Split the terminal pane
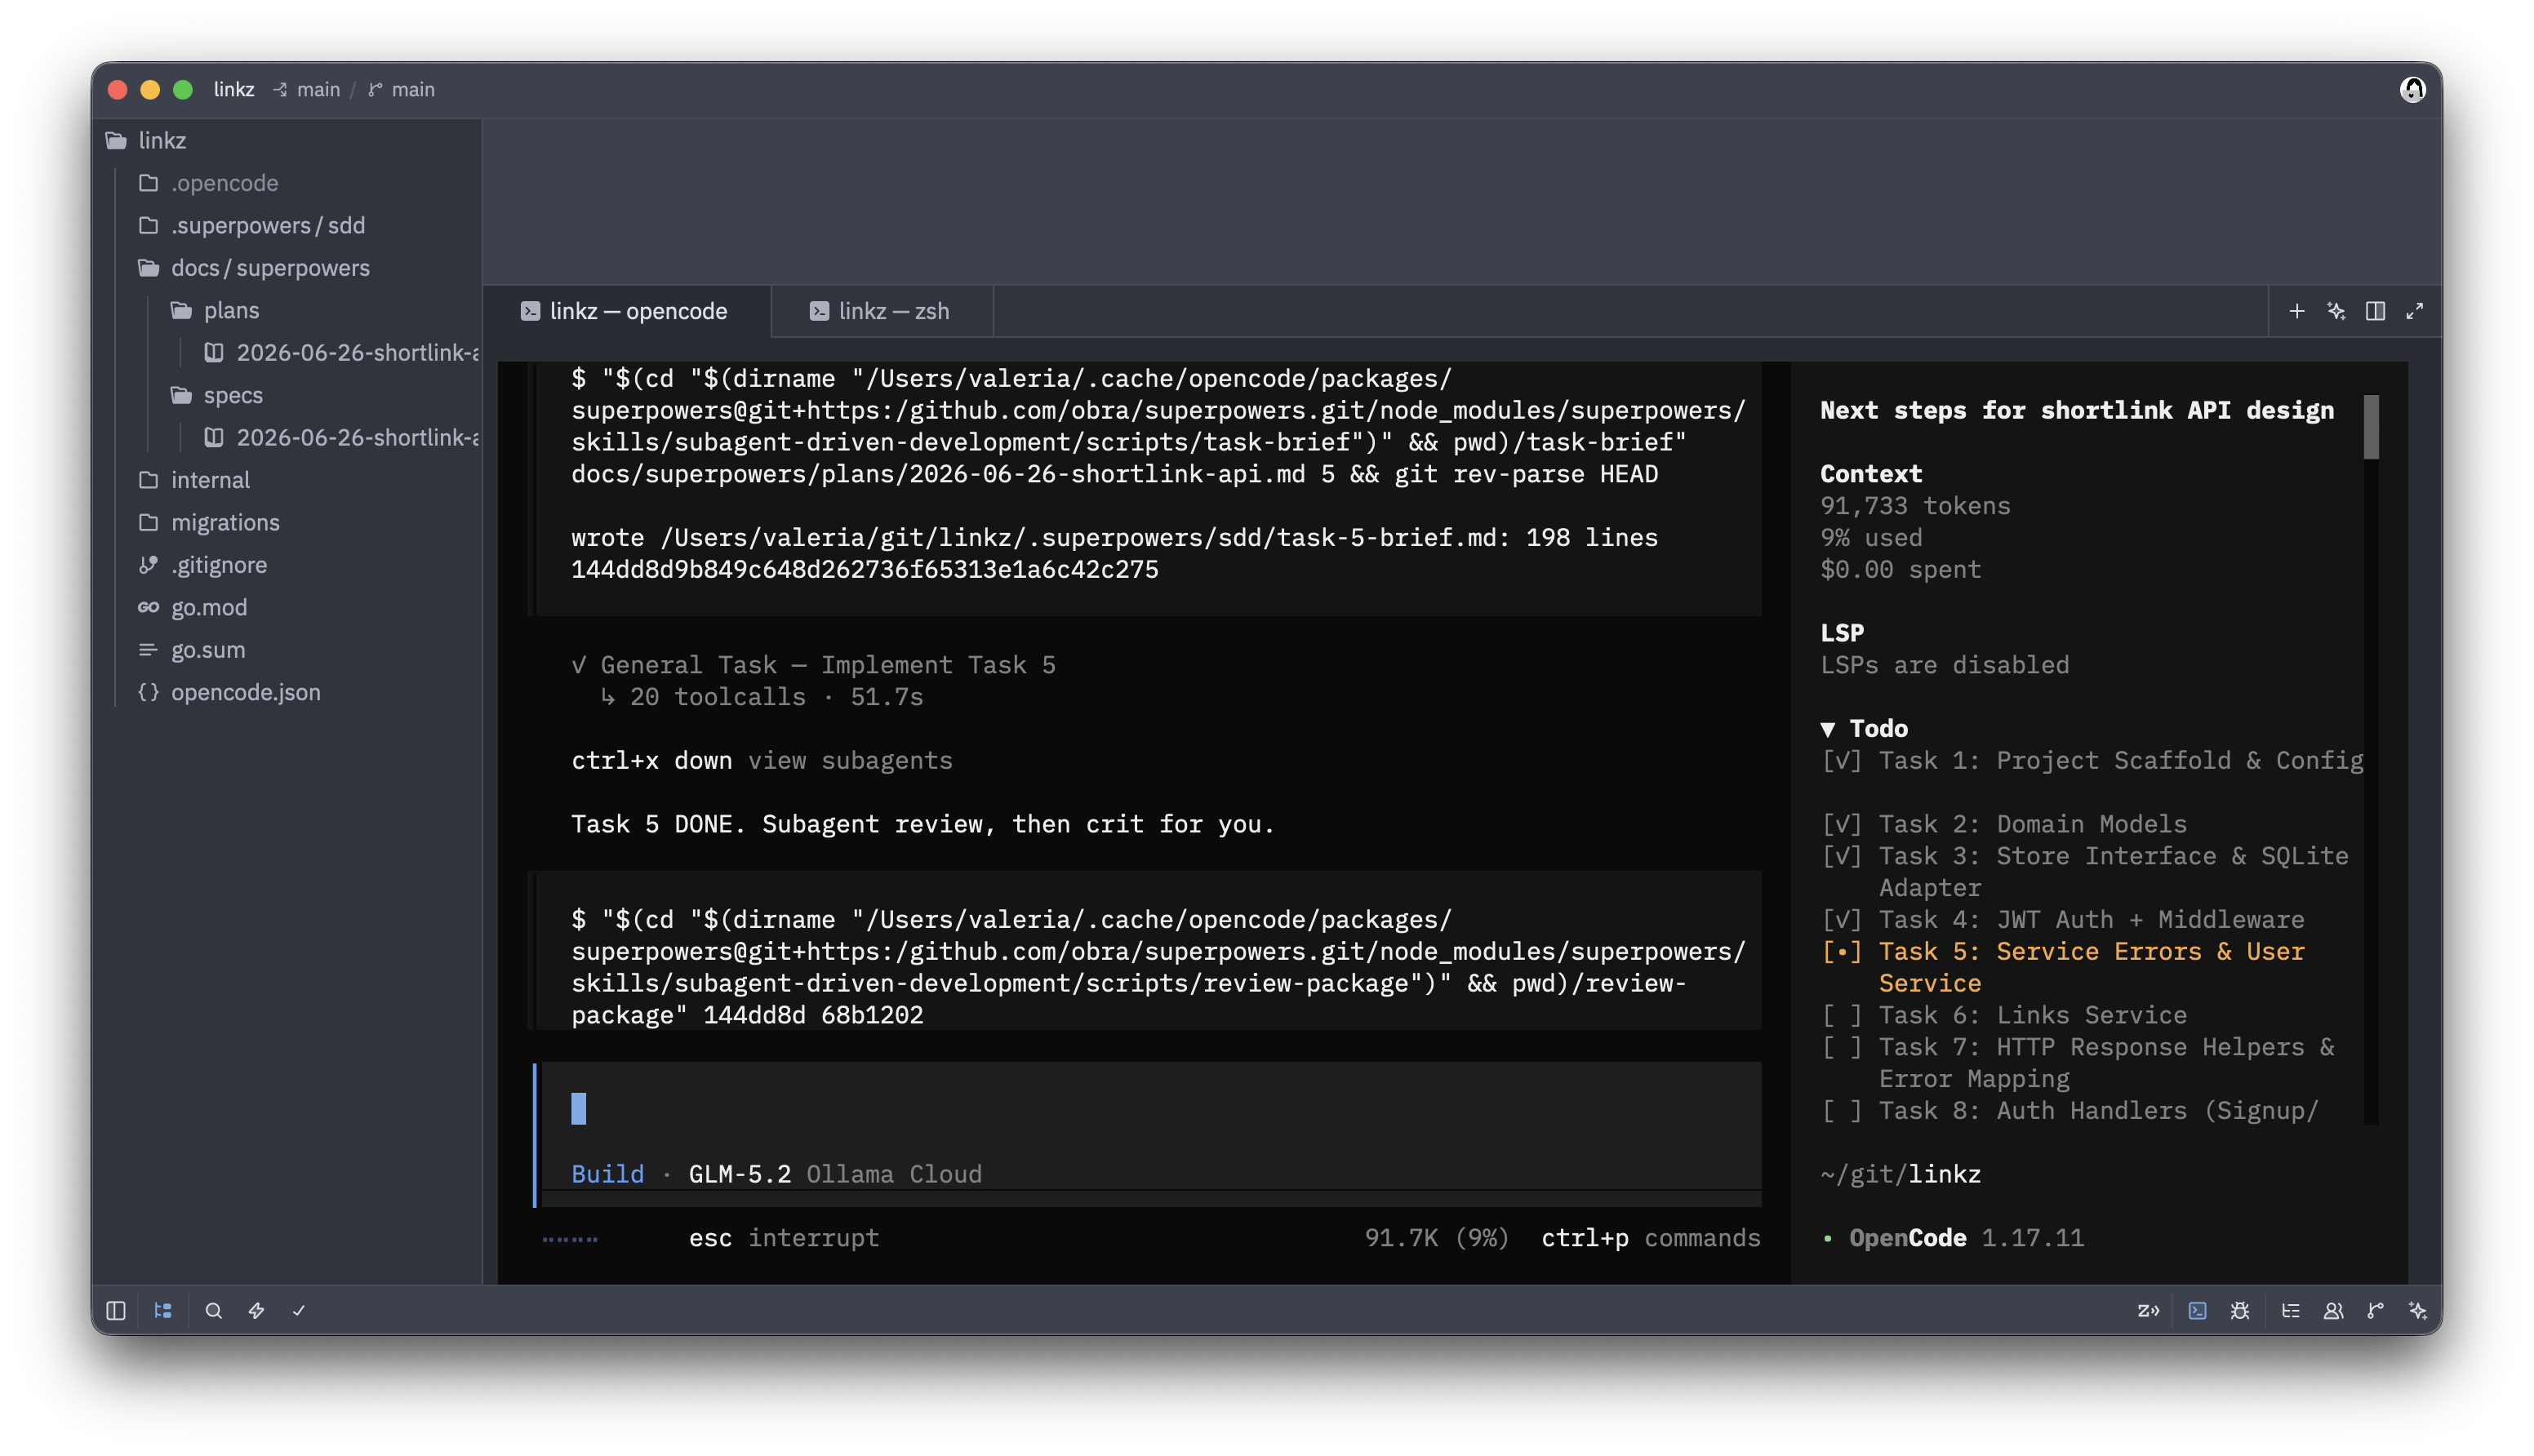The height and width of the screenshot is (1456, 2534). point(2375,311)
